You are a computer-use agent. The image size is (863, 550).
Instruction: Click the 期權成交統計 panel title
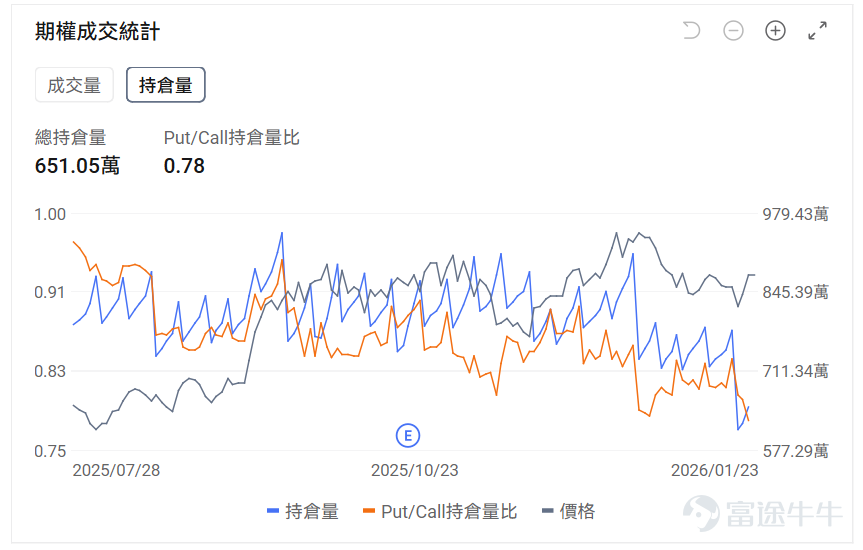(97, 31)
